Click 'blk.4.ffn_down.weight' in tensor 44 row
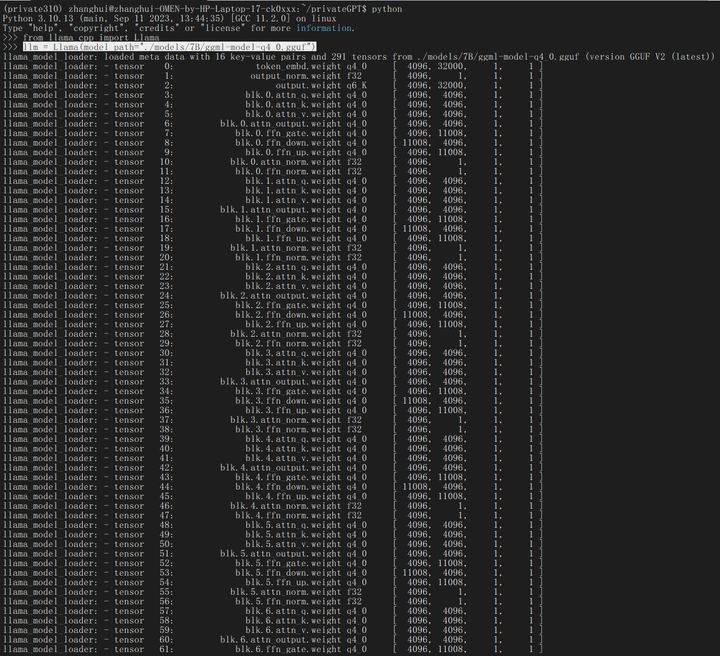The image size is (720, 656). (288, 487)
